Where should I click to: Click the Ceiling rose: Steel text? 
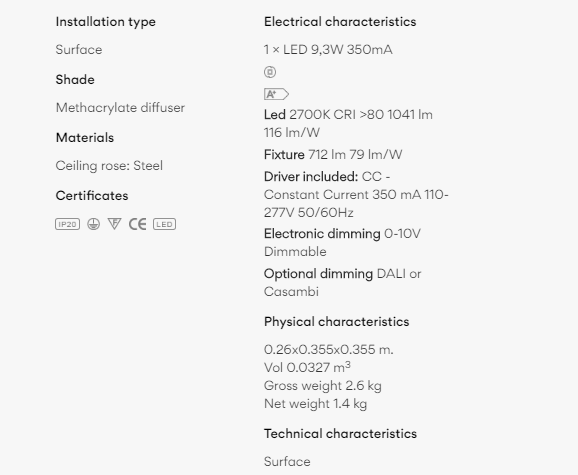point(109,166)
